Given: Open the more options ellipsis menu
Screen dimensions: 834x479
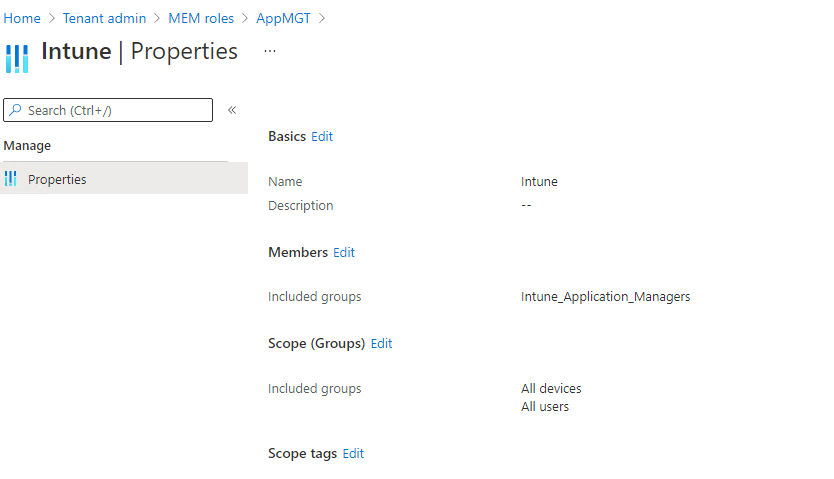Looking at the screenshot, I should [x=270, y=51].
